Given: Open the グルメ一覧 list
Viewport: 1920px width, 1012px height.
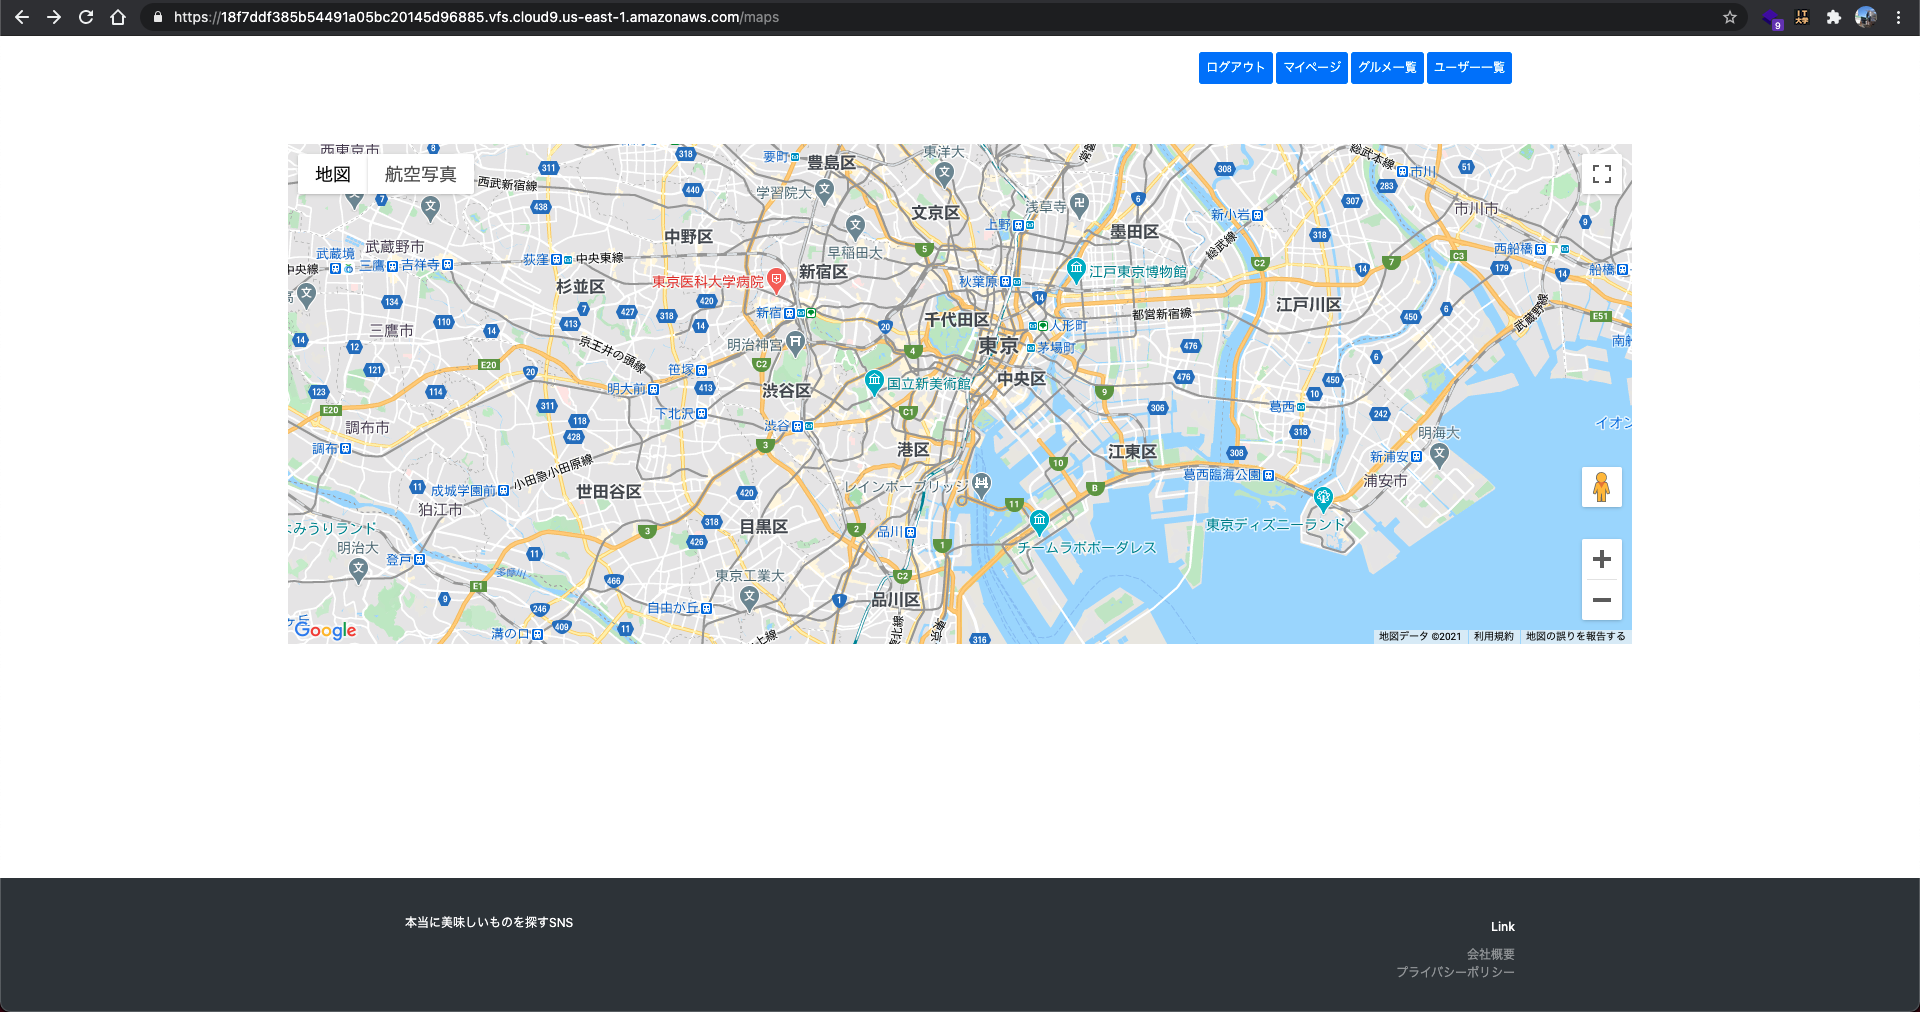Looking at the screenshot, I should pos(1387,67).
